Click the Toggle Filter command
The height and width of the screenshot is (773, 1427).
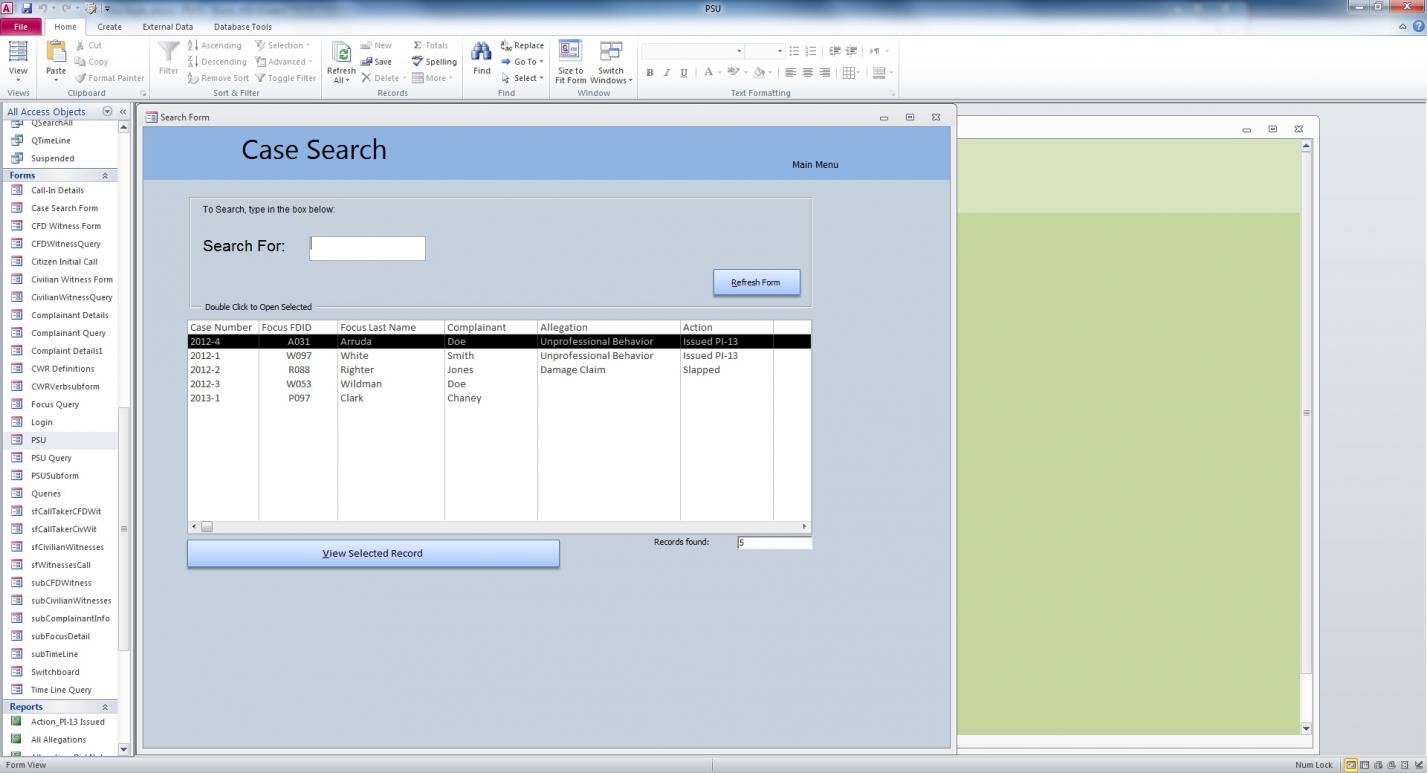(x=286, y=78)
